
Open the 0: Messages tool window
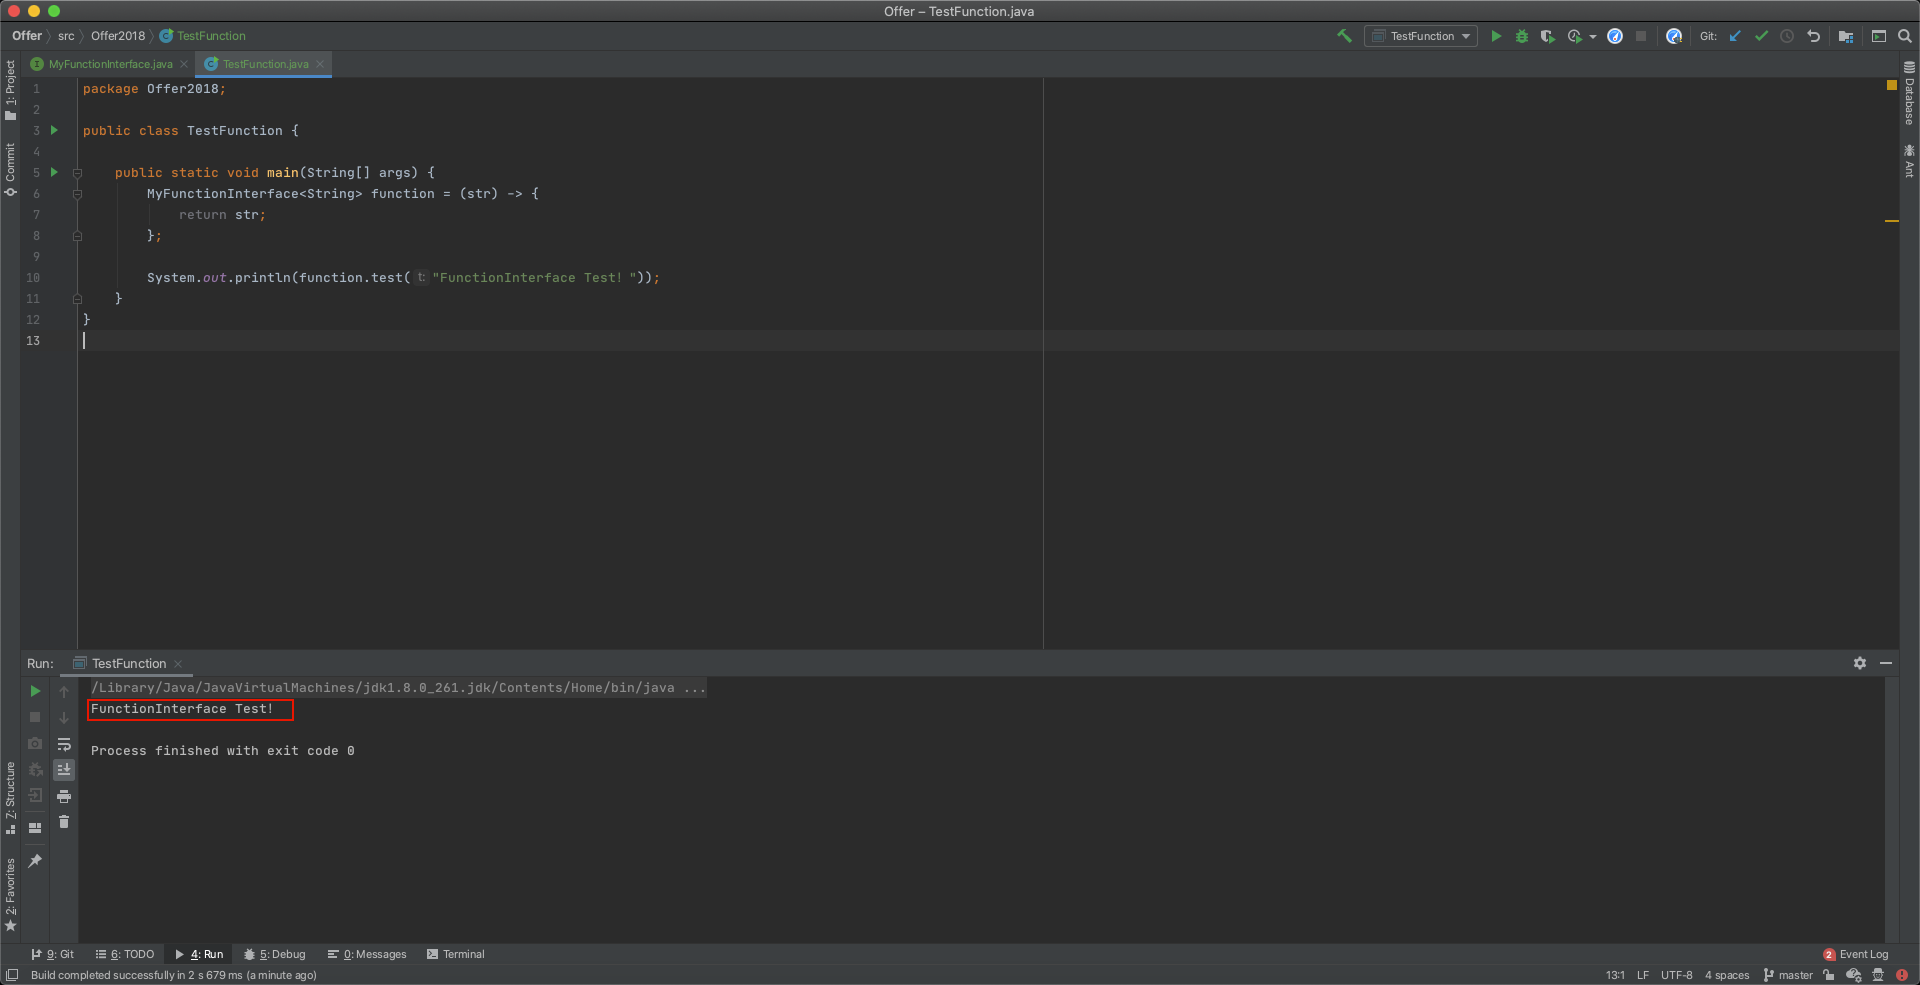click(367, 954)
